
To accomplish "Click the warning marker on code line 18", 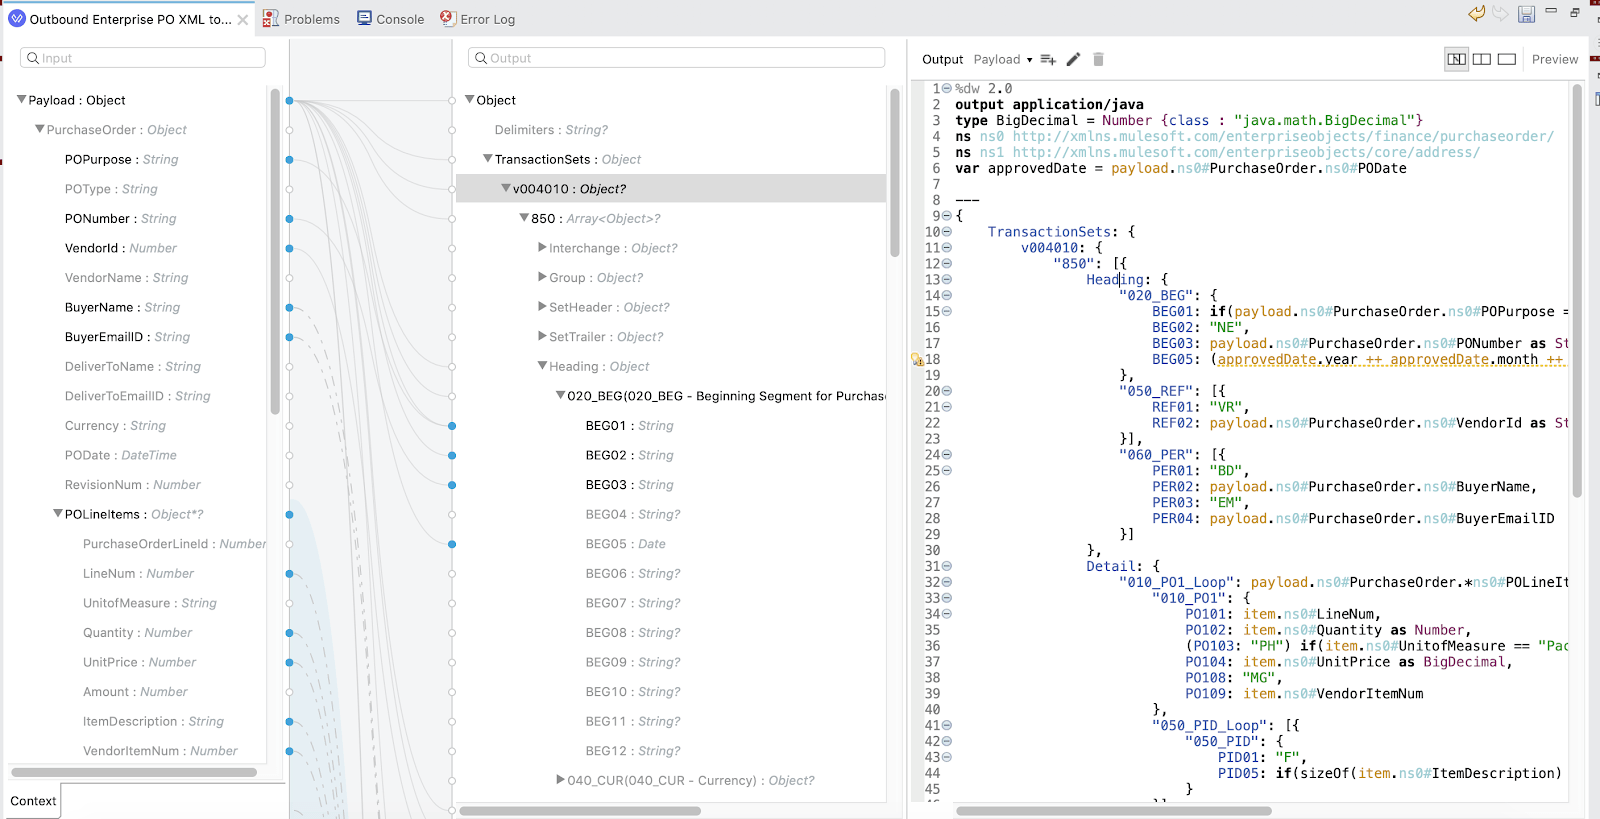I will (x=917, y=360).
